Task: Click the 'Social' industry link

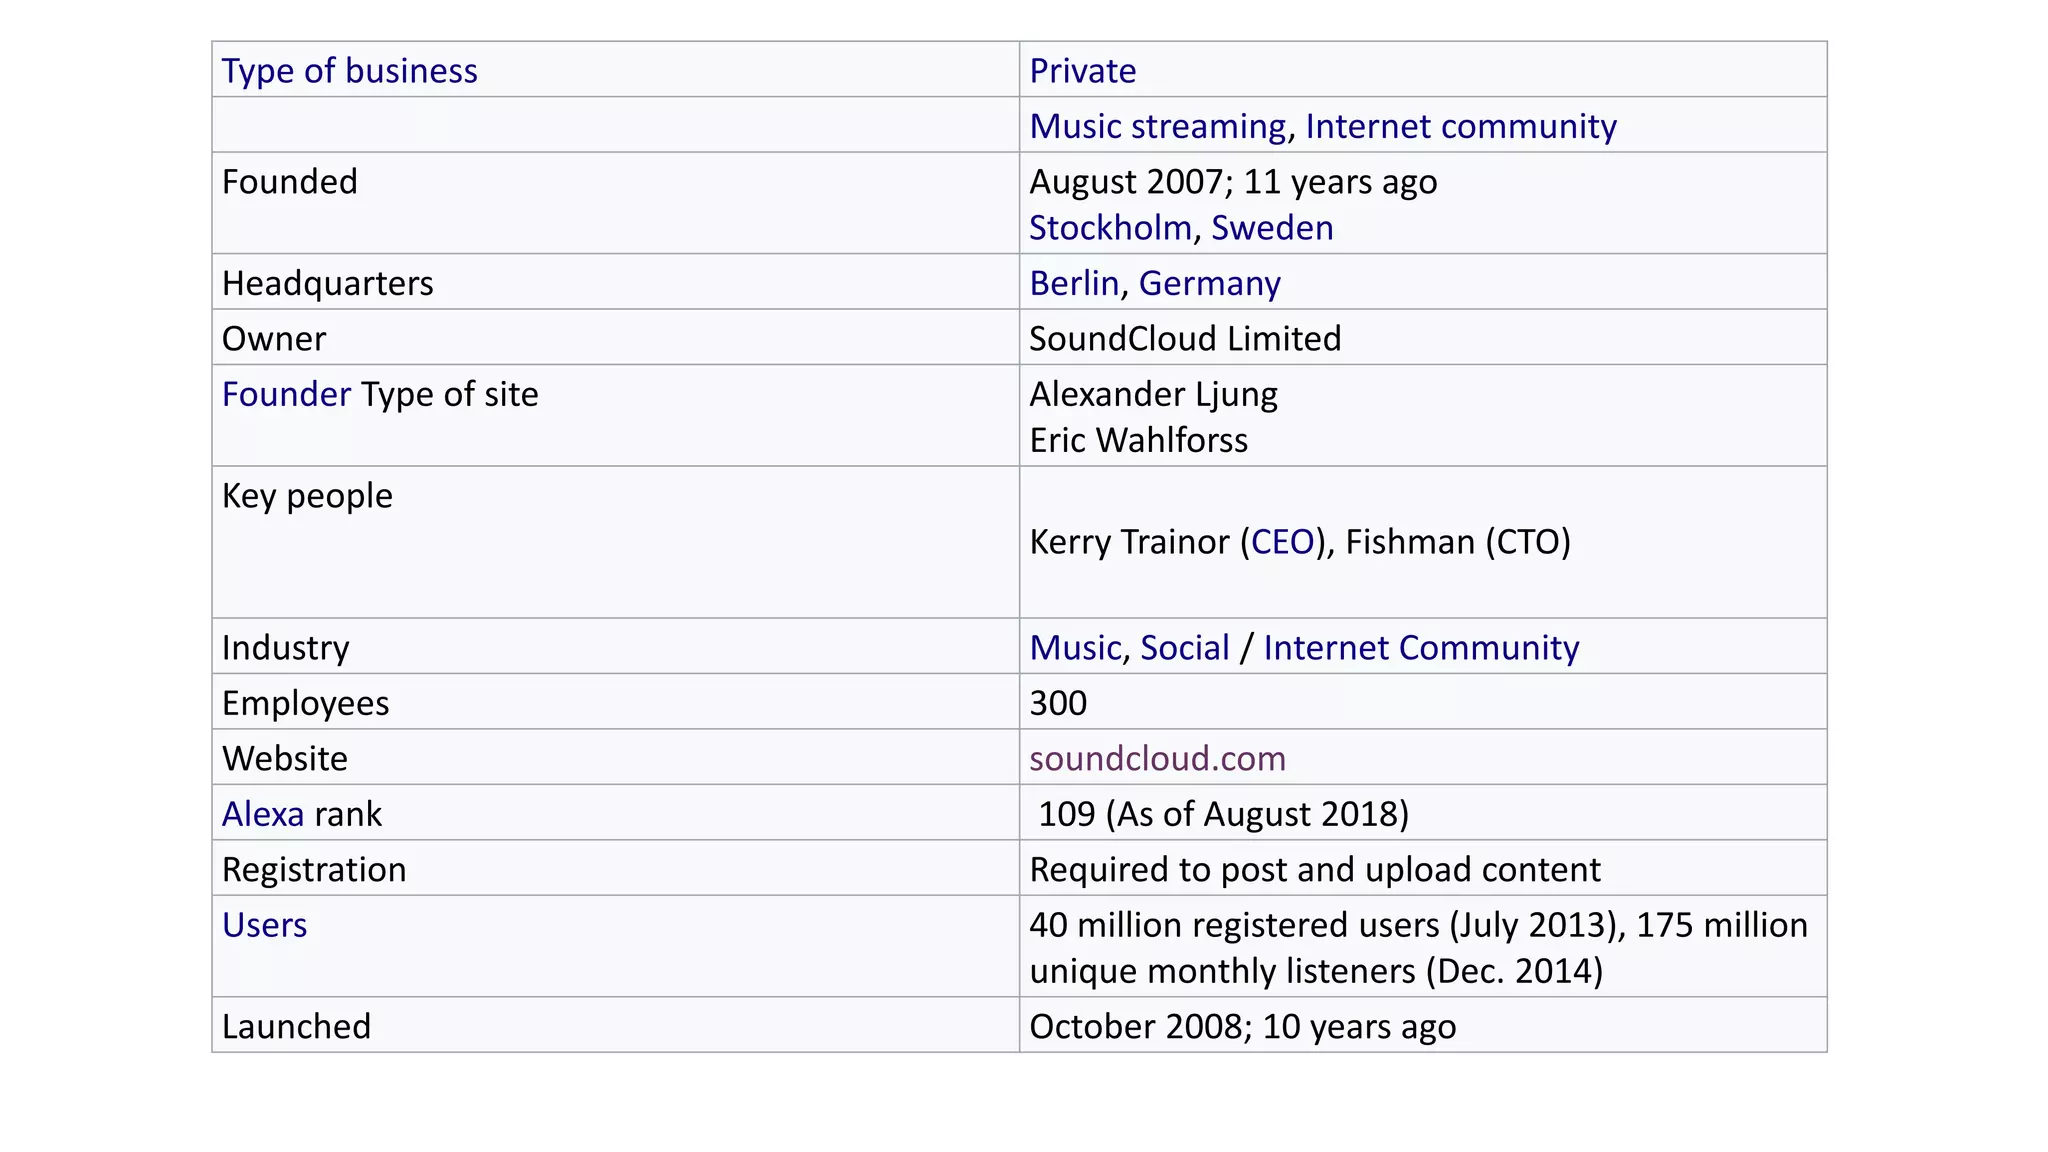Action: pos(1184,648)
